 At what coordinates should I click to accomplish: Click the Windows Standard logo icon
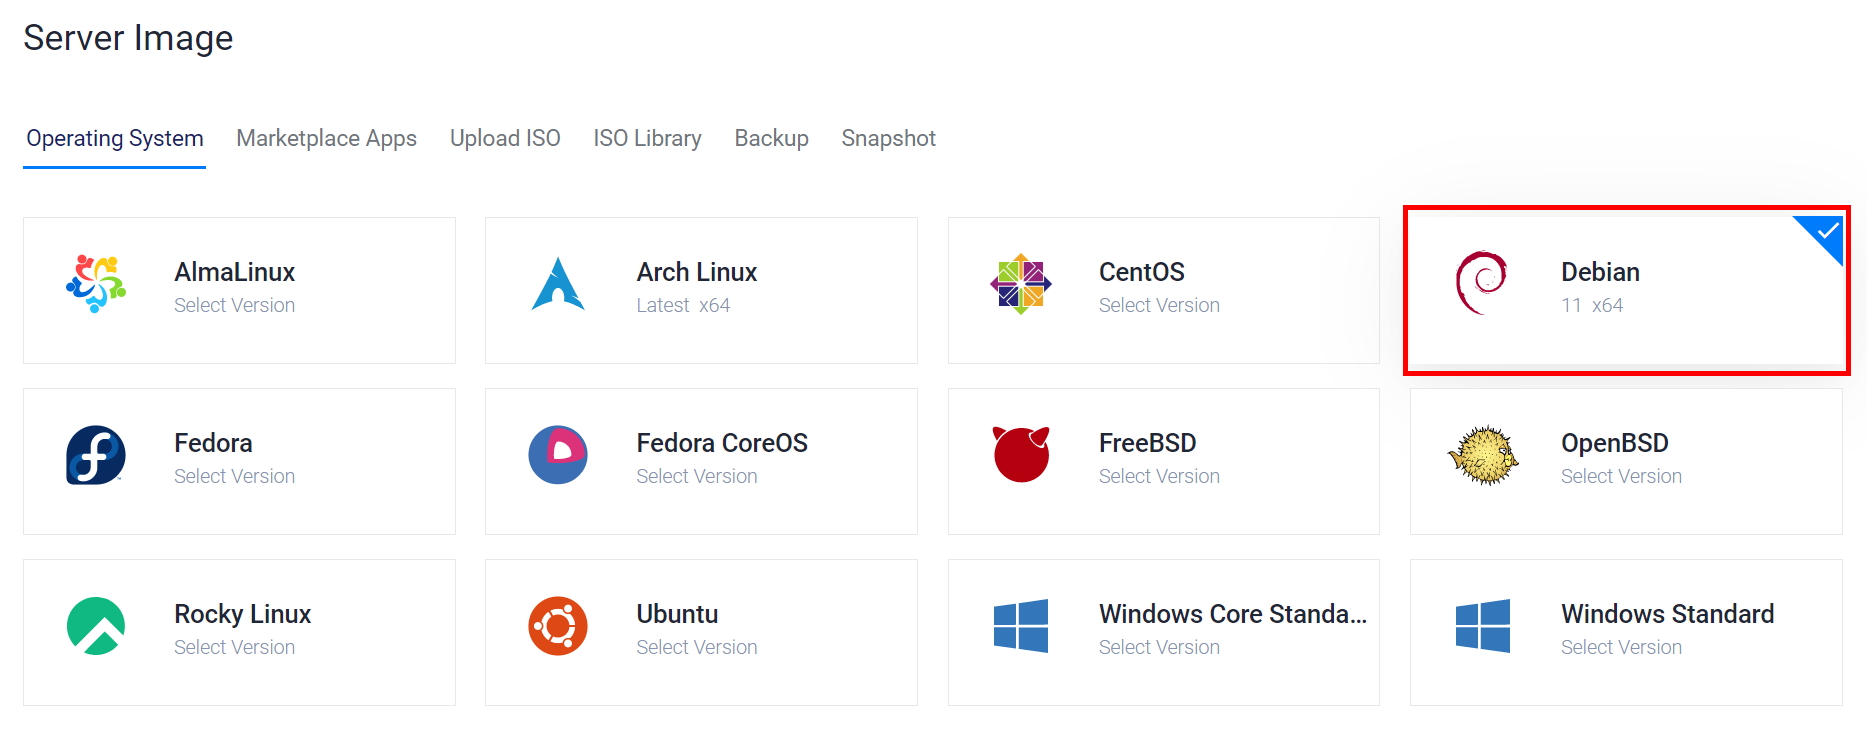[1483, 626]
